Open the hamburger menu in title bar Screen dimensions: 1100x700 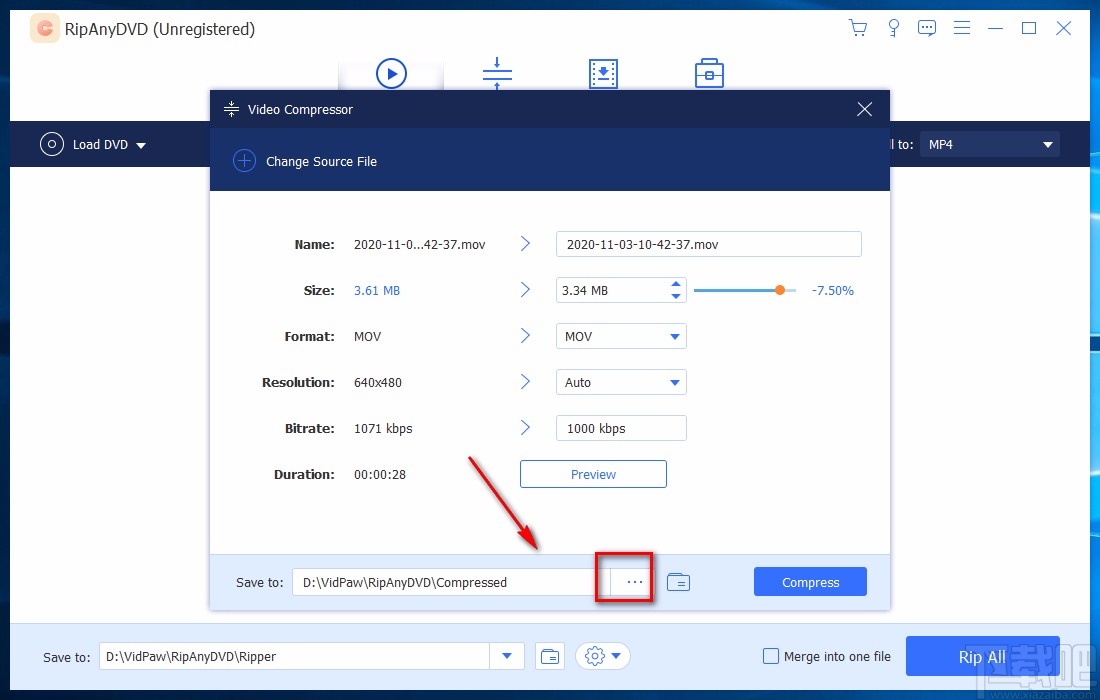point(962,28)
